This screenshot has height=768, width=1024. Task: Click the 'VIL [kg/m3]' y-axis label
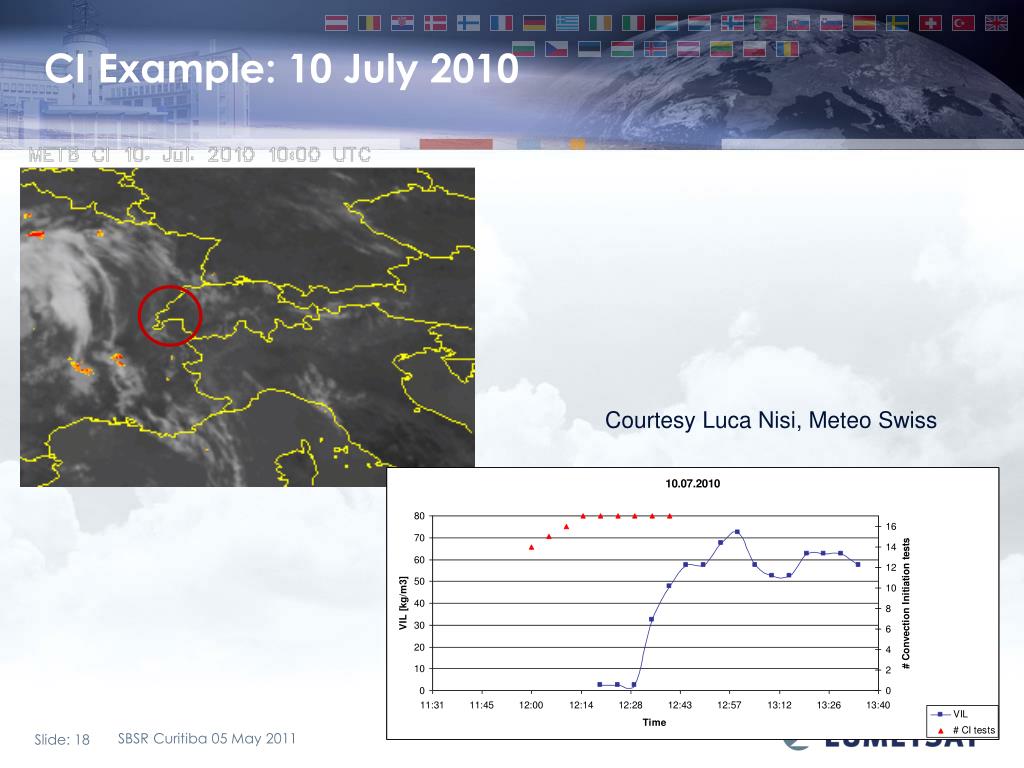click(403, 603)
